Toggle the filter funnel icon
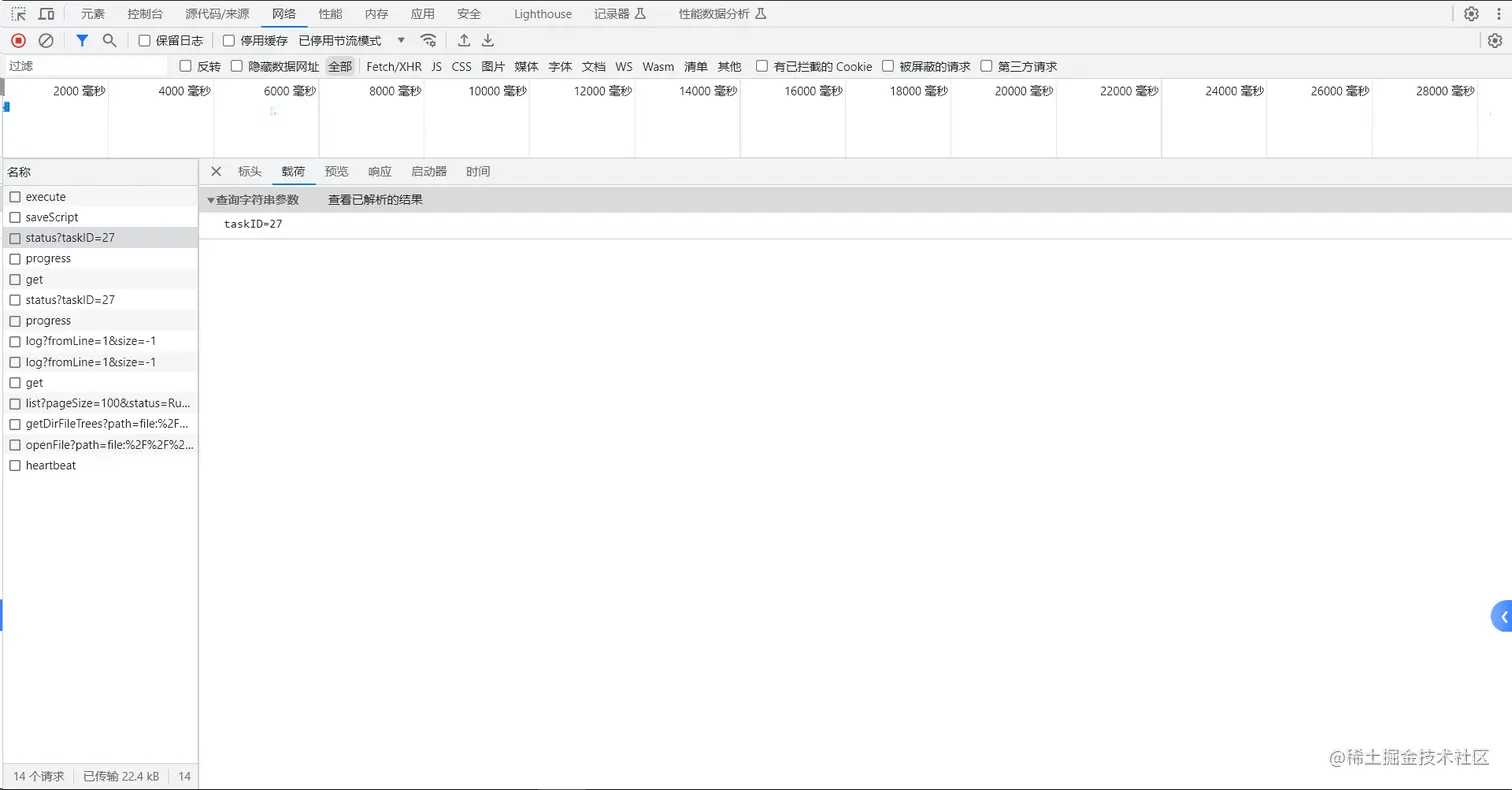Screen dimensions: 1512x790 (82, 40)
